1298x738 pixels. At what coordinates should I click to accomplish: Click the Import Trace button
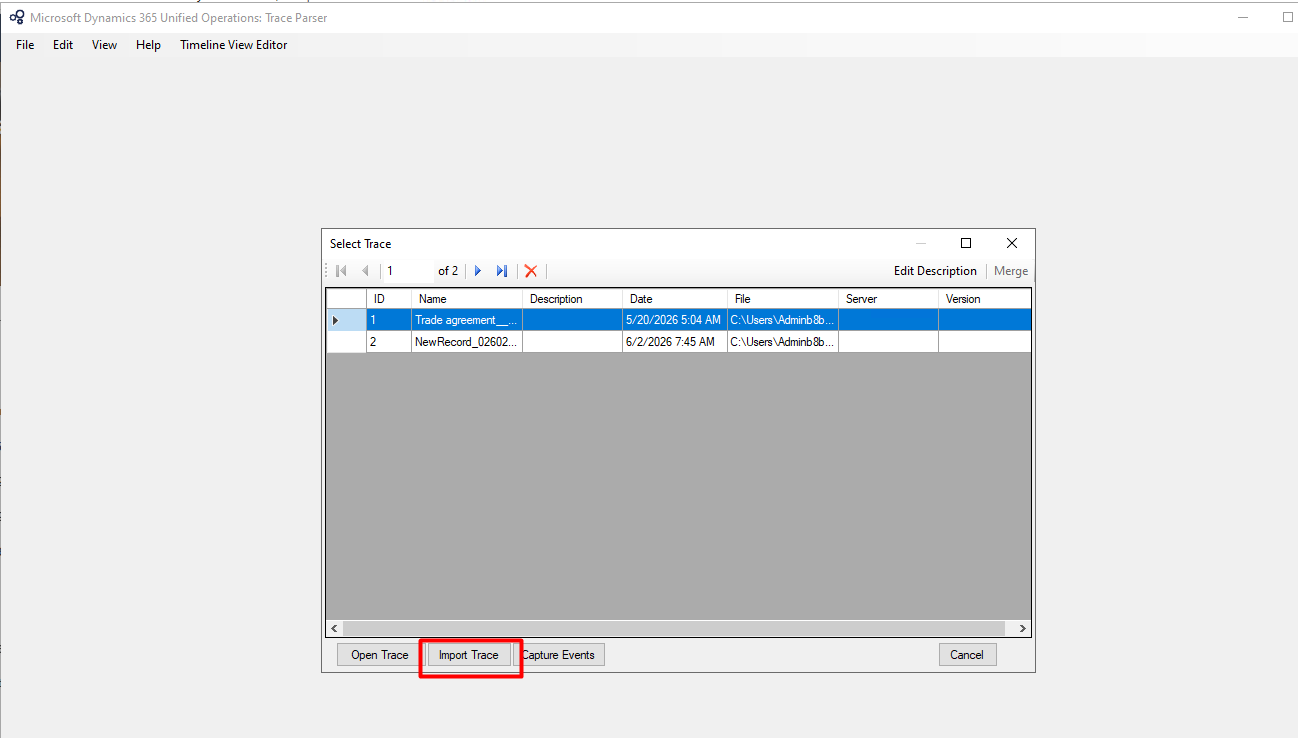point(469,655)
